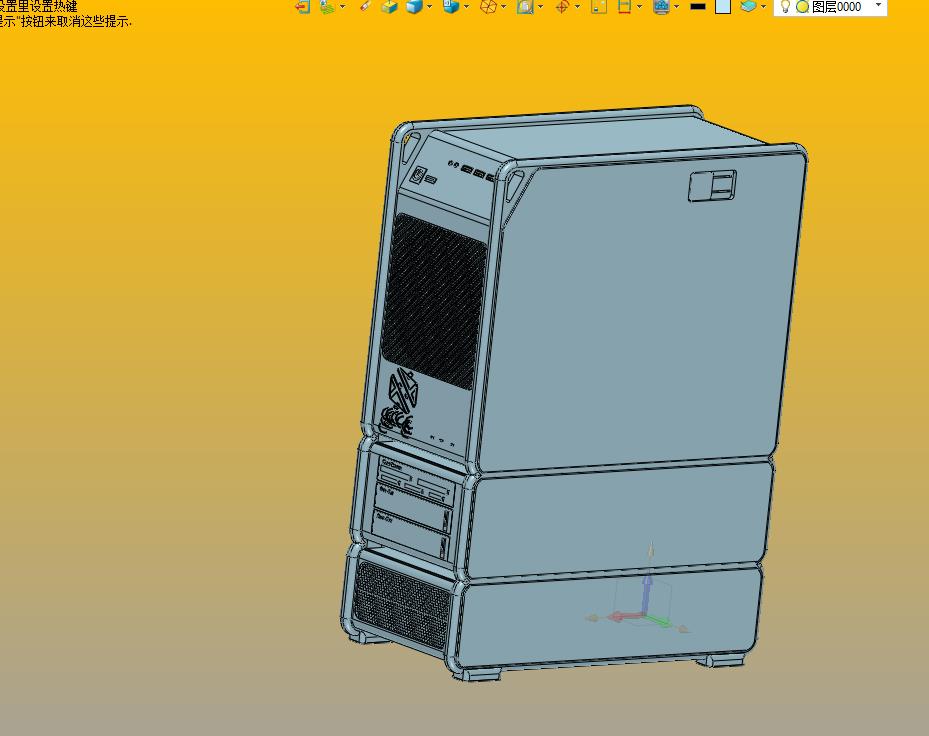Click the teal layer manager icon
The image size is (929, 736).
748,7
